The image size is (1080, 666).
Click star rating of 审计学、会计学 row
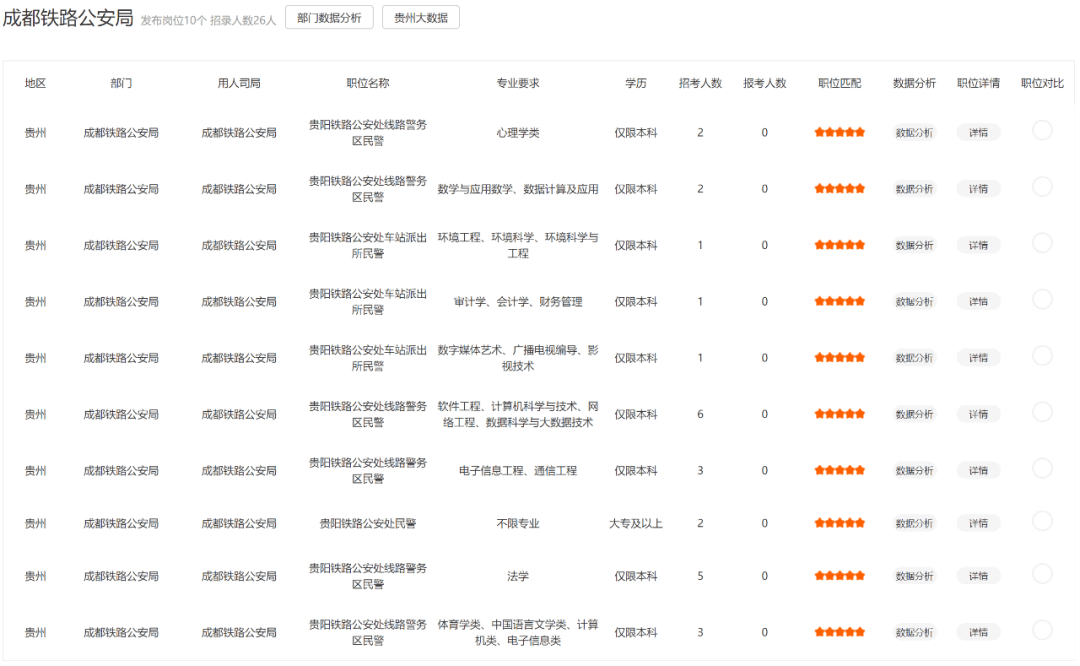pyautogui.click(x=840, y=301)
